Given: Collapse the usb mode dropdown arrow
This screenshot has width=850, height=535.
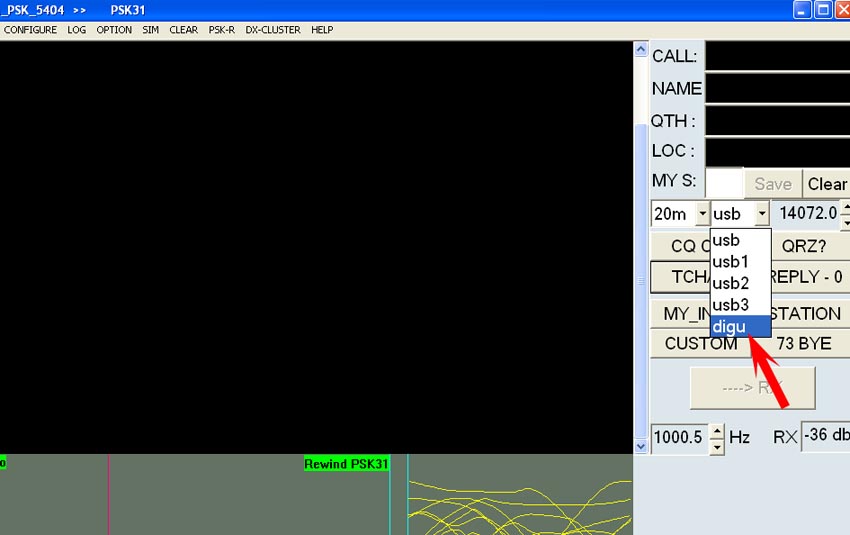Looking at the screenshot, I should [762, 214].
